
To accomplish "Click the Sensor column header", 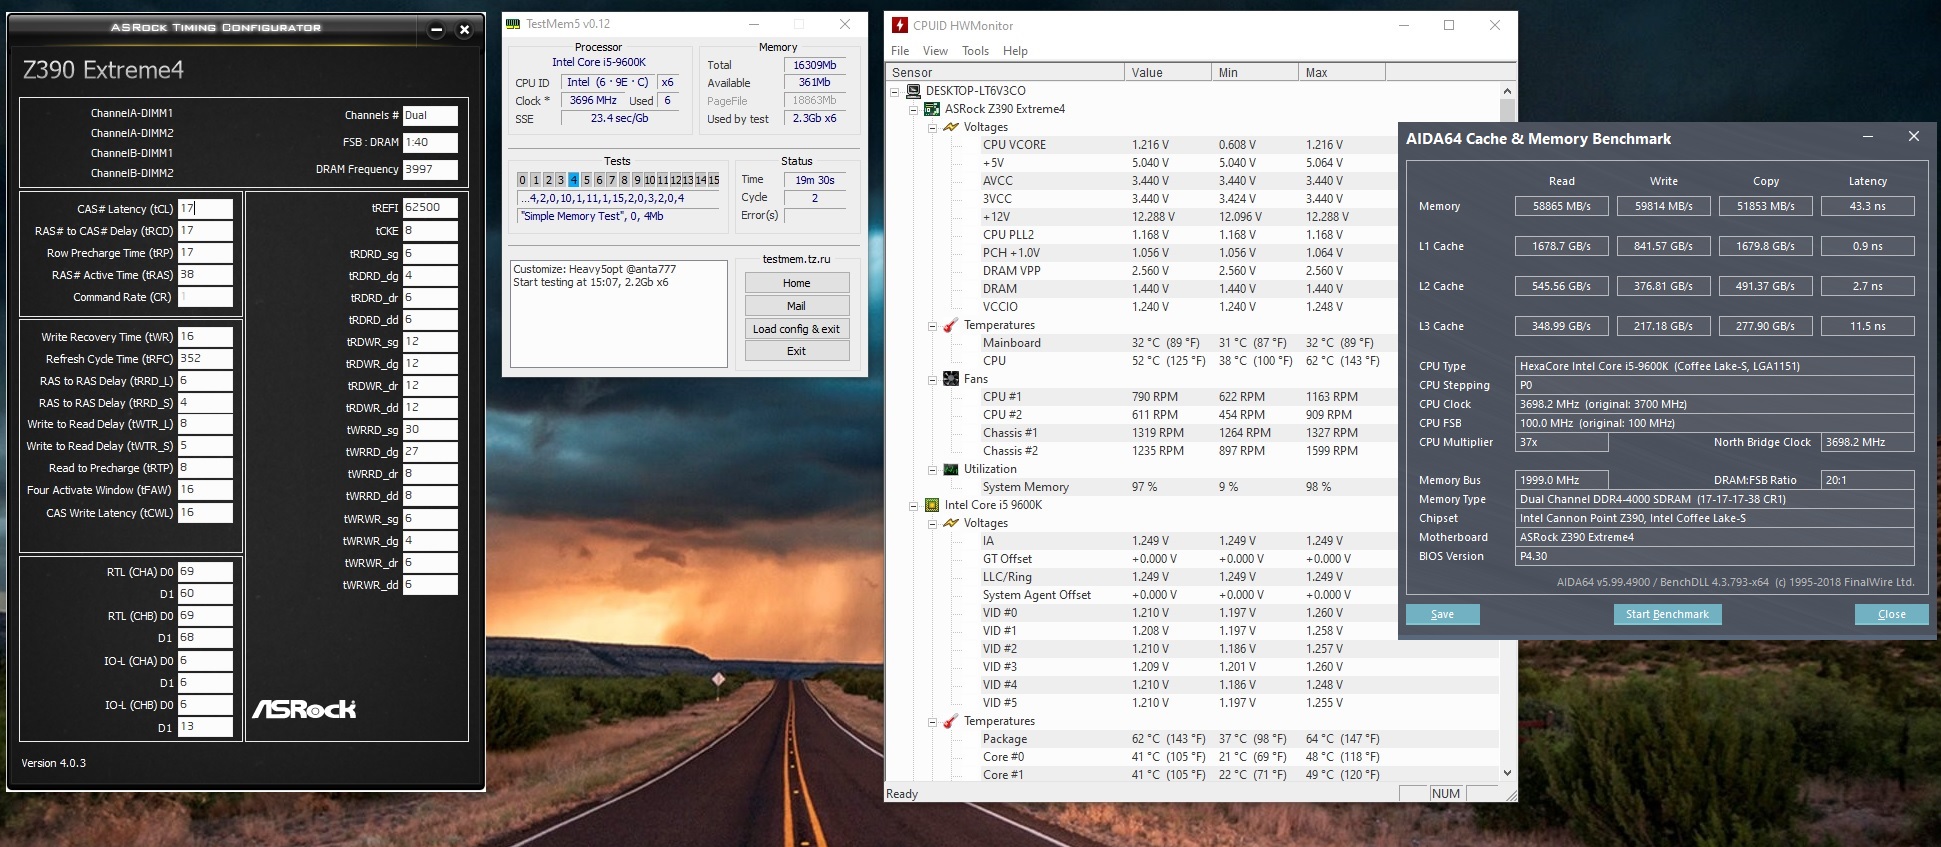I will pyautogui.click(x=1005, y=72).
